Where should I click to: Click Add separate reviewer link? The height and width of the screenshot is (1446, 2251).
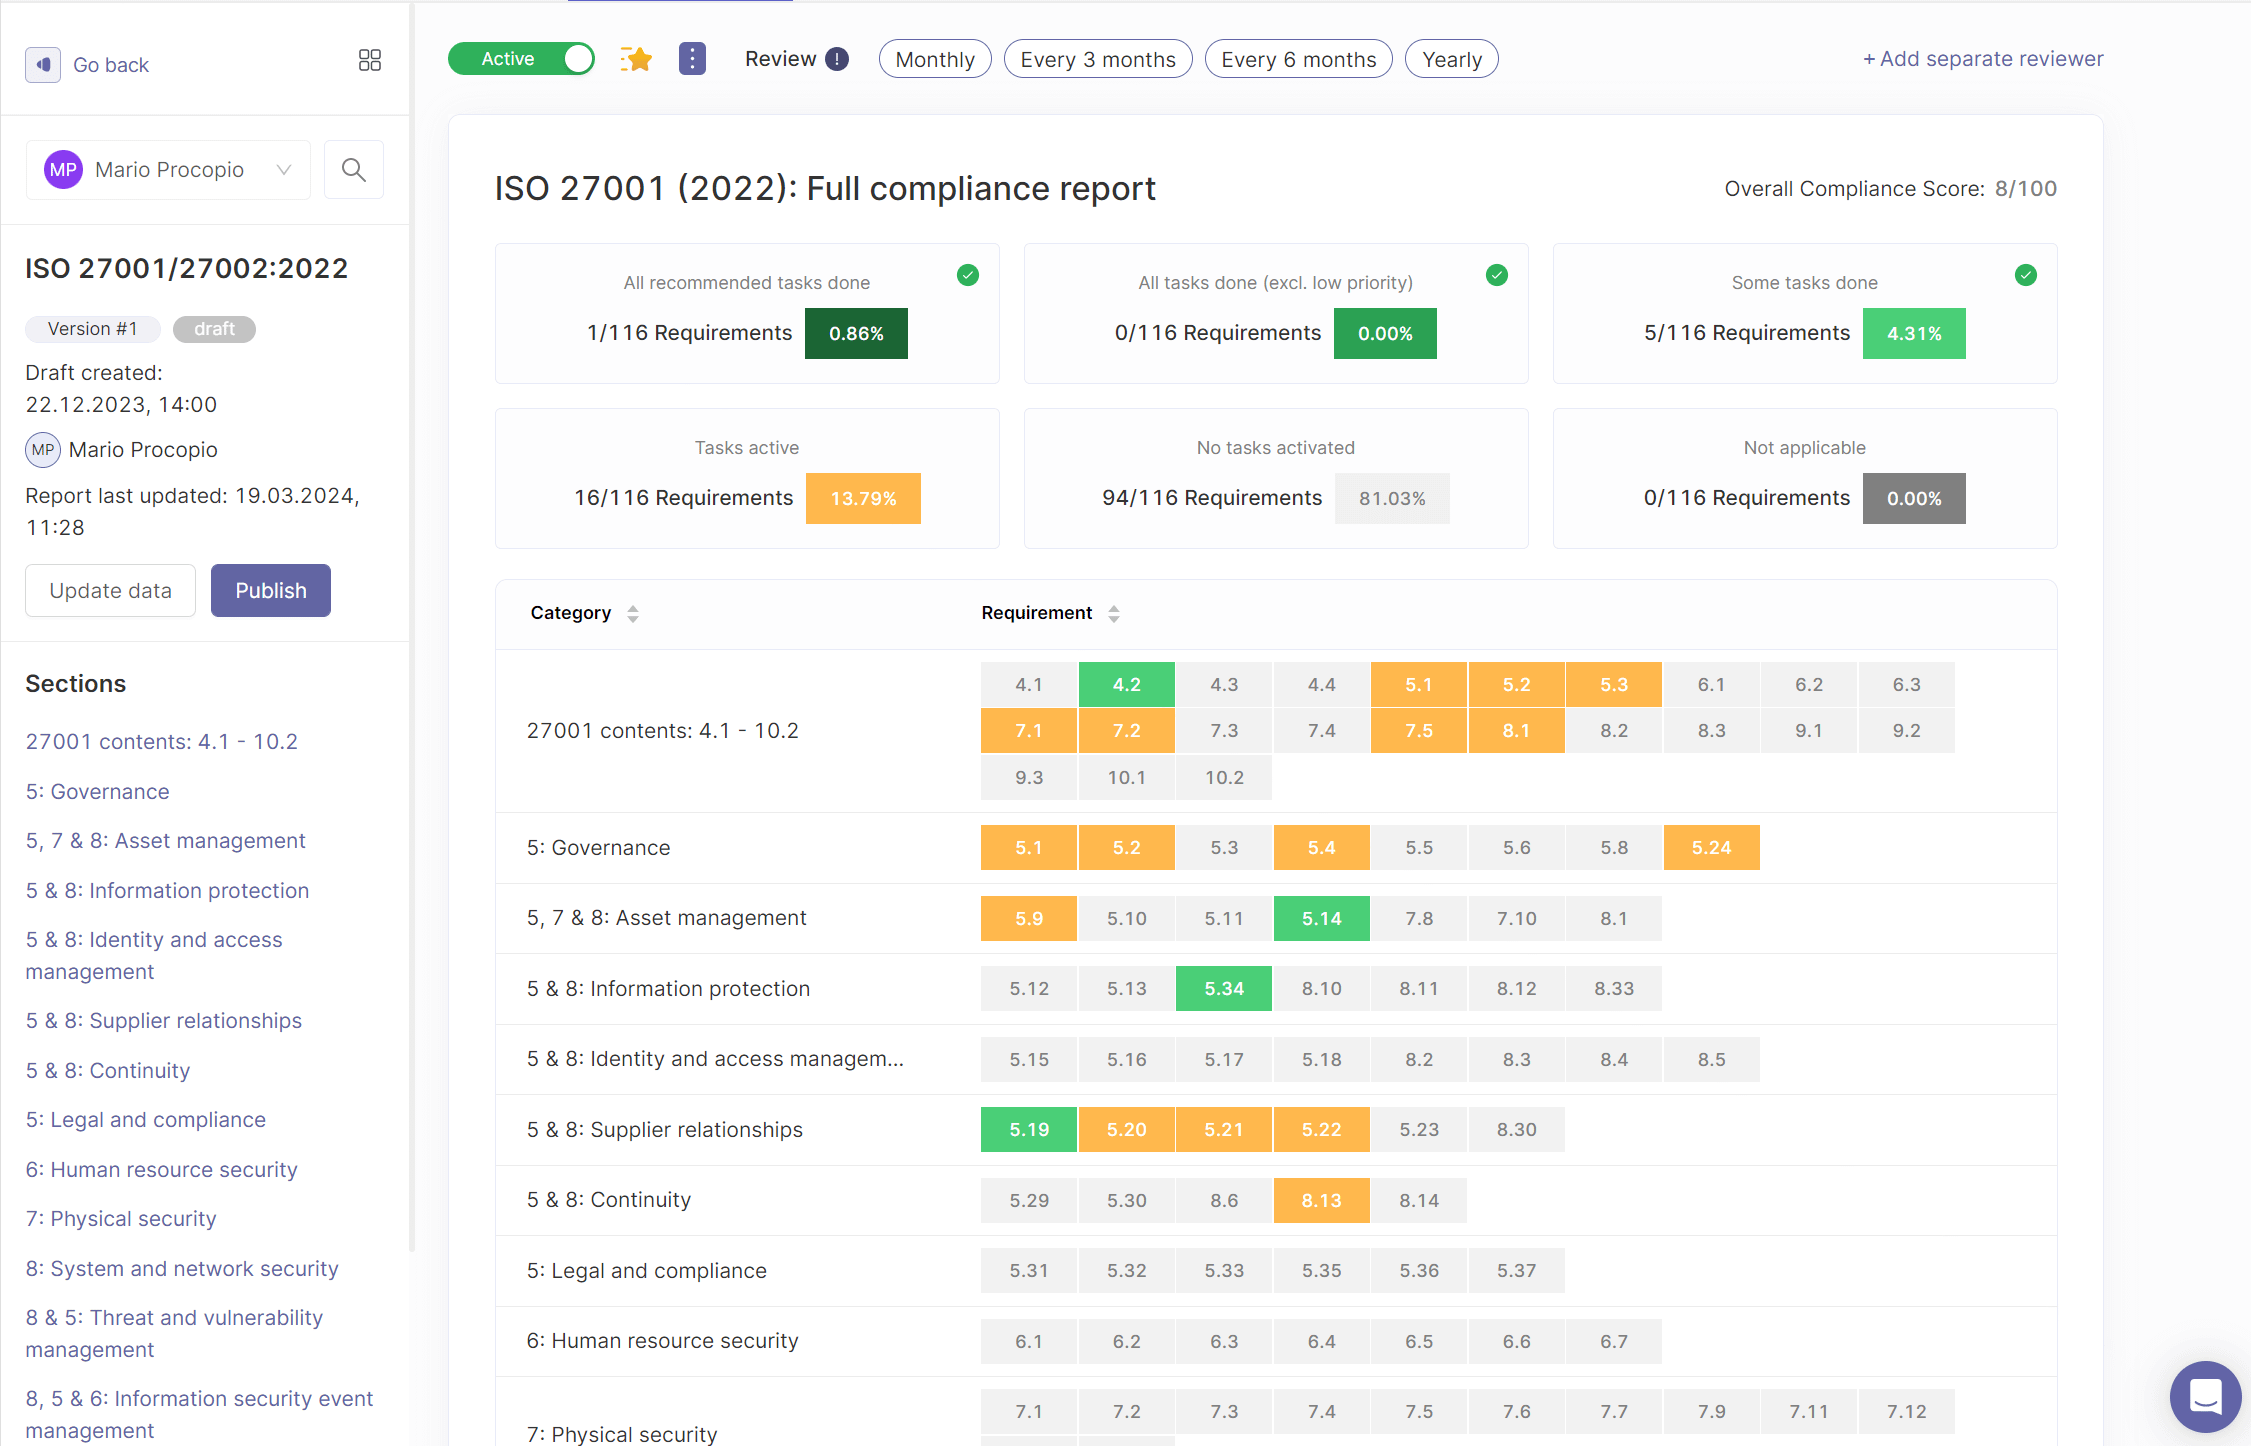[x=1983, y=59]
